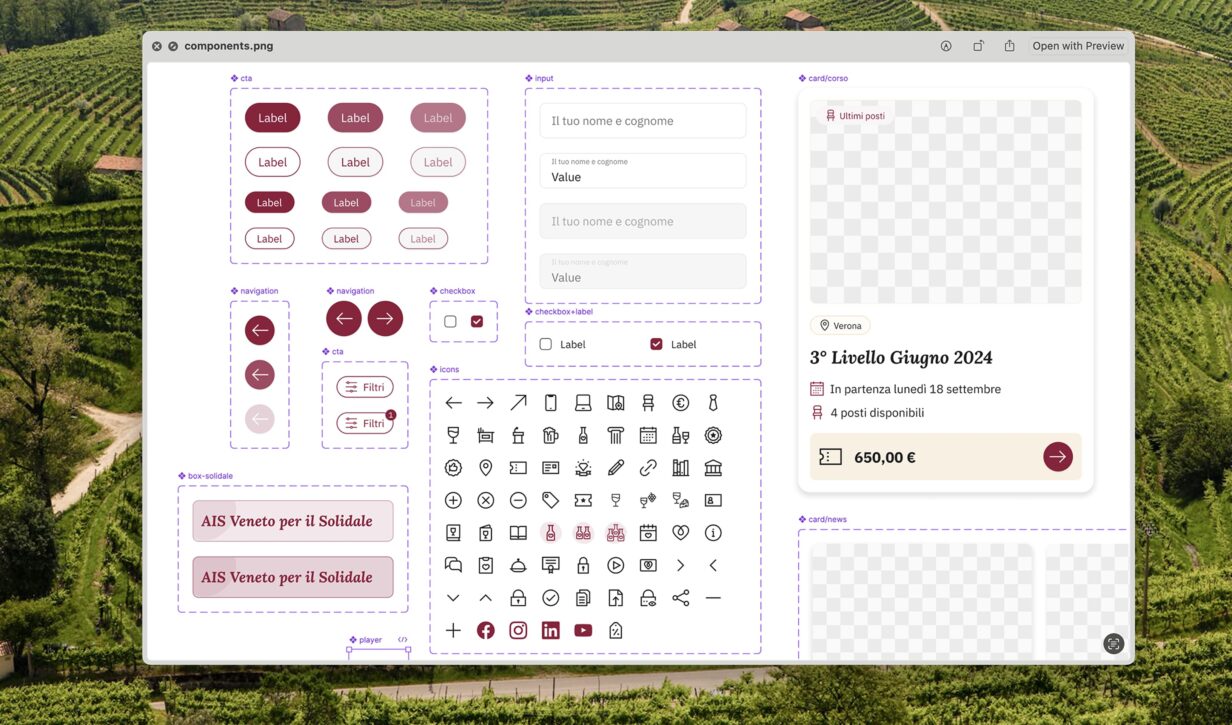Untick the checked box in the checkbox component
The width and height of the screenshot is (1232, 725).
(x=477, y=322)
